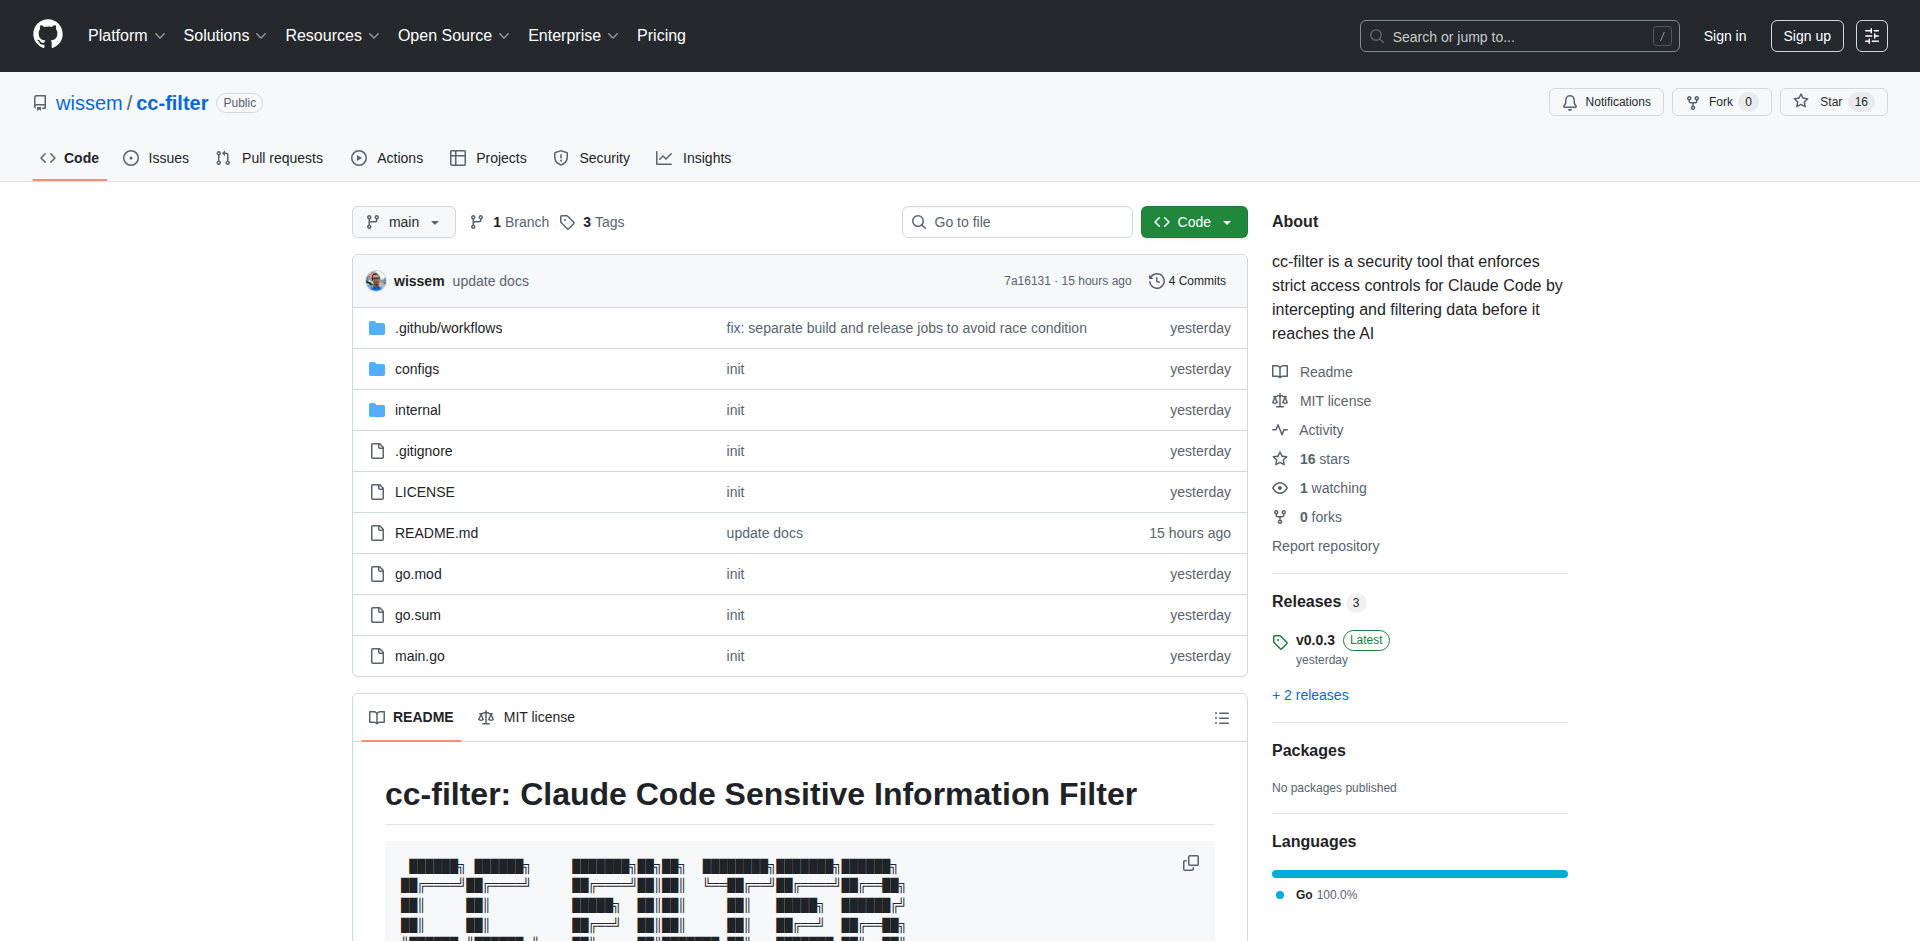Click the Go language progress bar
Image resolution: width=1920 pixels, height=941 pixels.
(1420, 874)
